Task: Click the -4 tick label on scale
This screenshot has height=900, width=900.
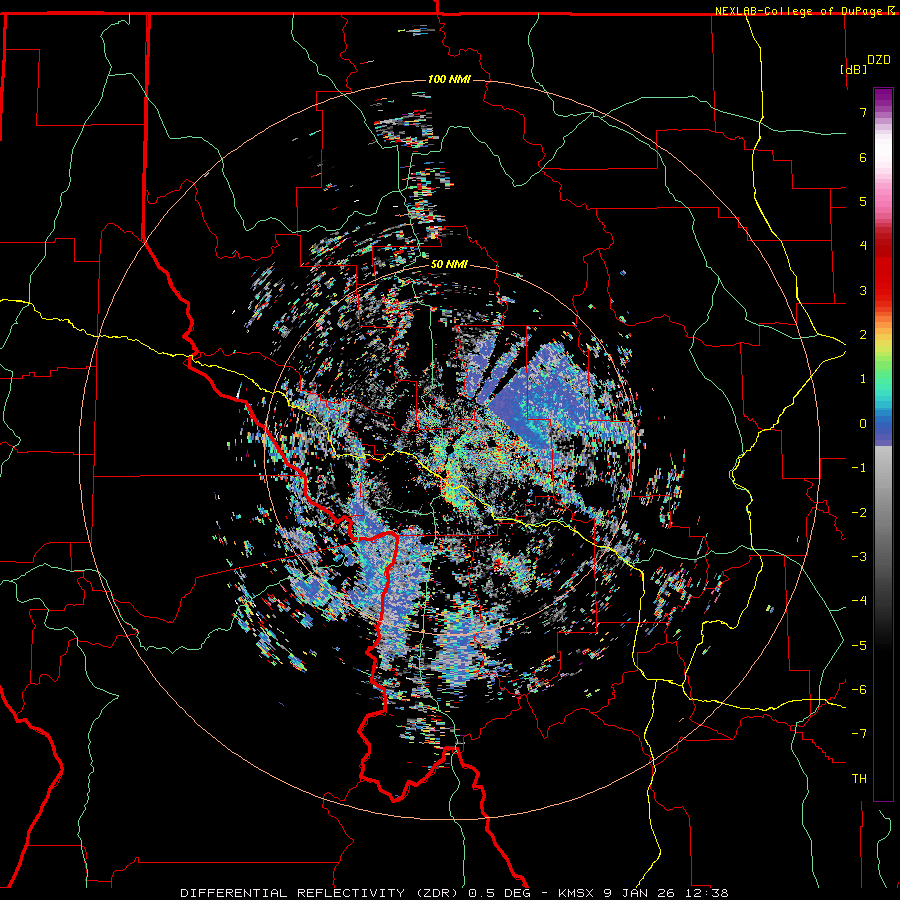Action: point(859,601)
